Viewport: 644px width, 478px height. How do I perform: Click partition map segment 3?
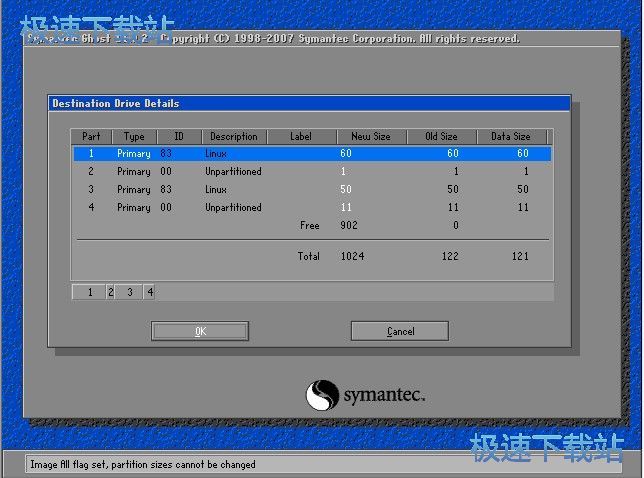click(x=129, y=292)
